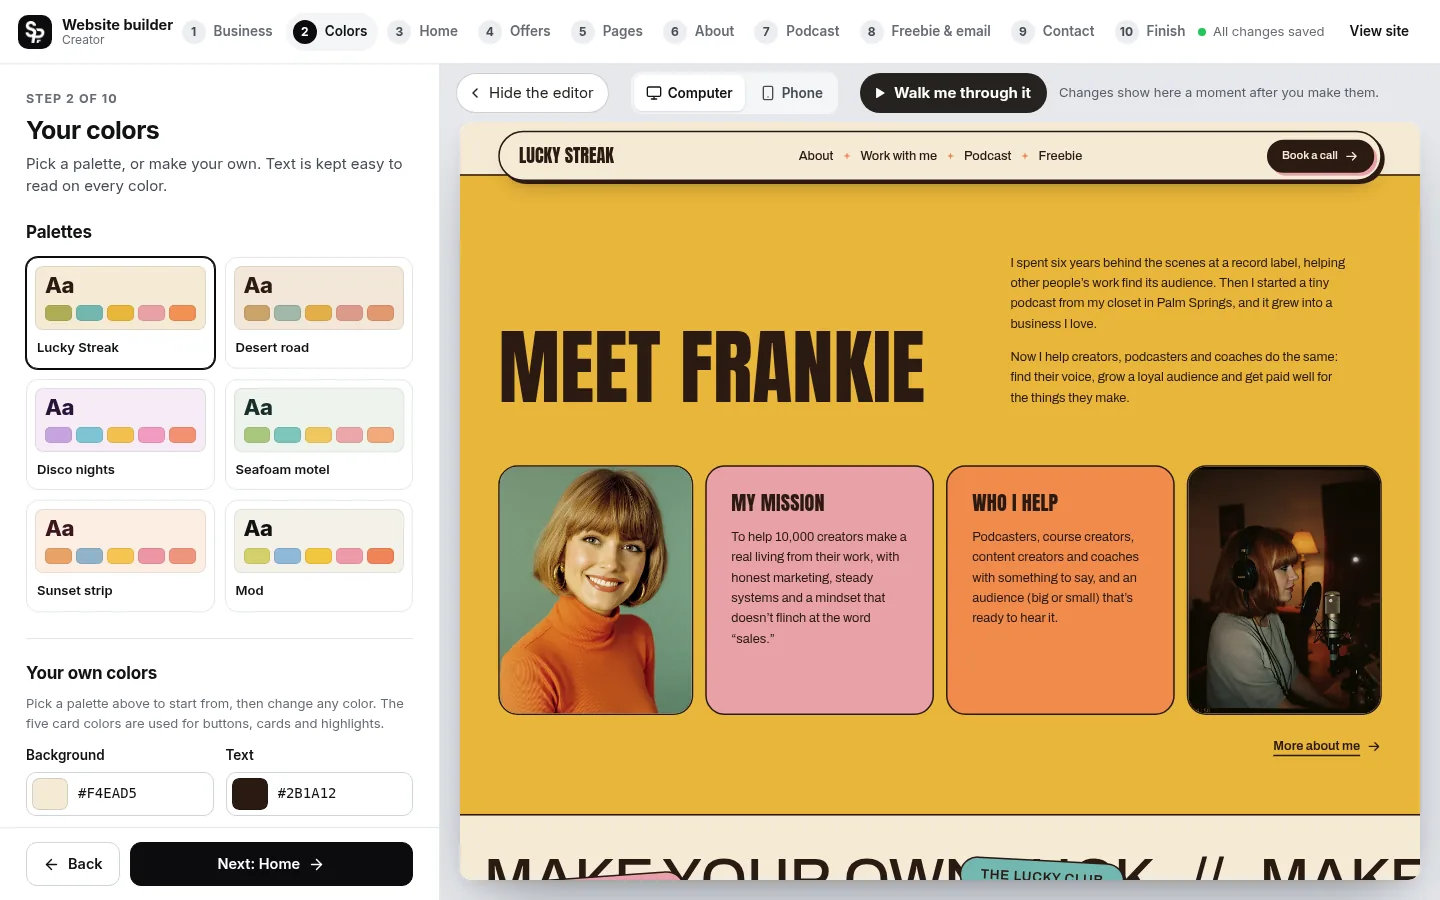Screen dimensions: 1440x900
Task: Click the STEP 2 OF 10 label
Action: (71, 98)
